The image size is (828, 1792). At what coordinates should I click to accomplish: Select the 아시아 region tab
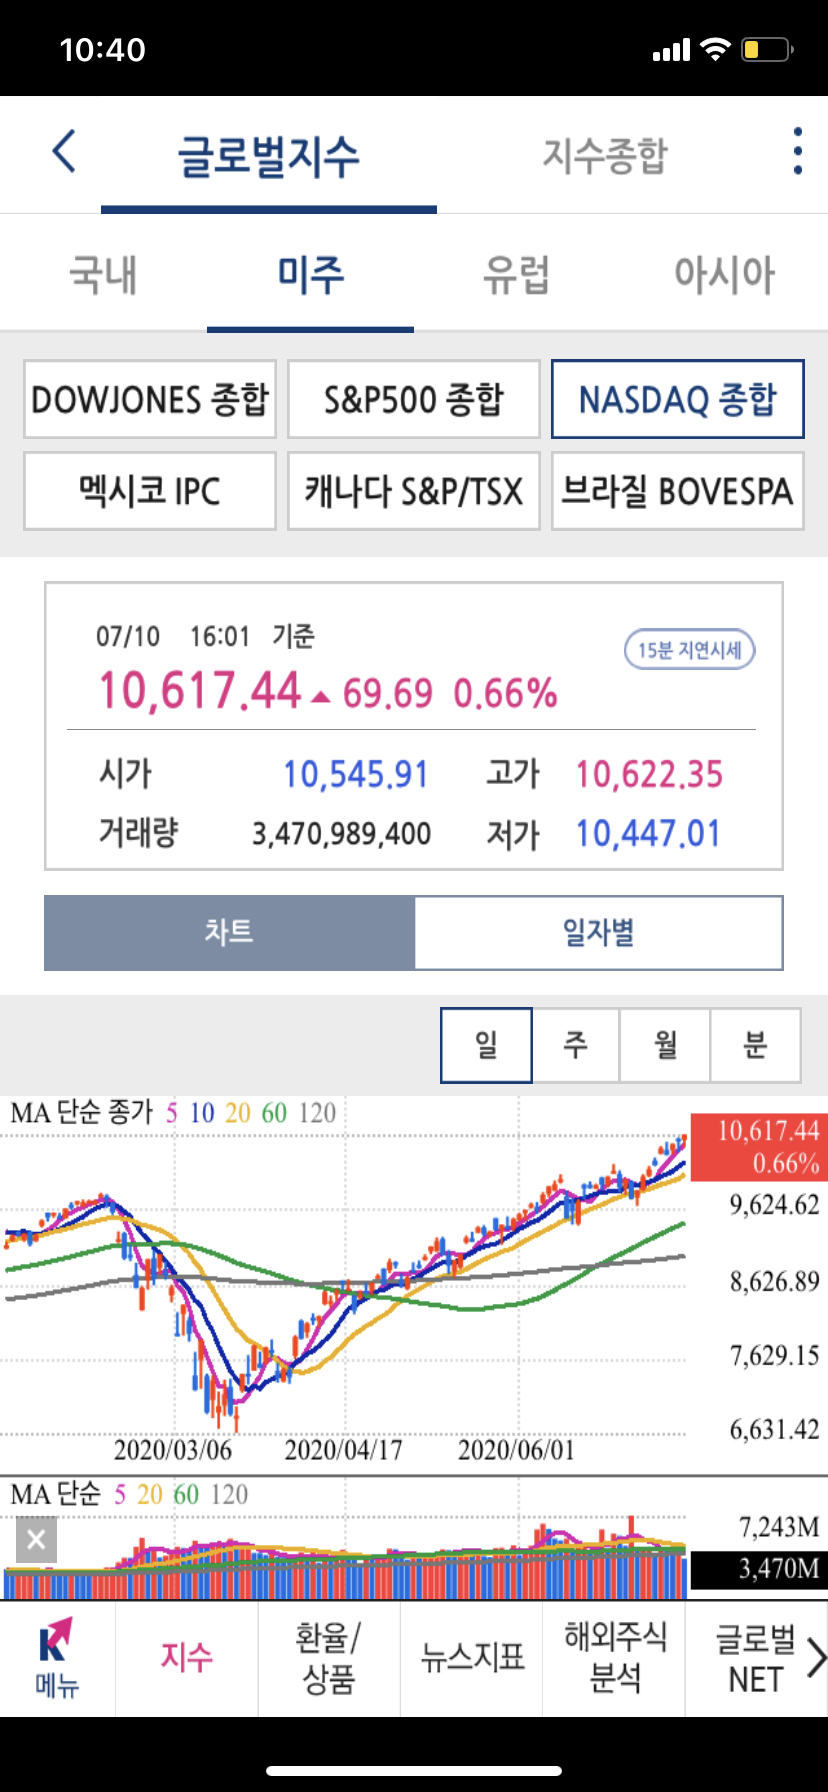[724, 274]
